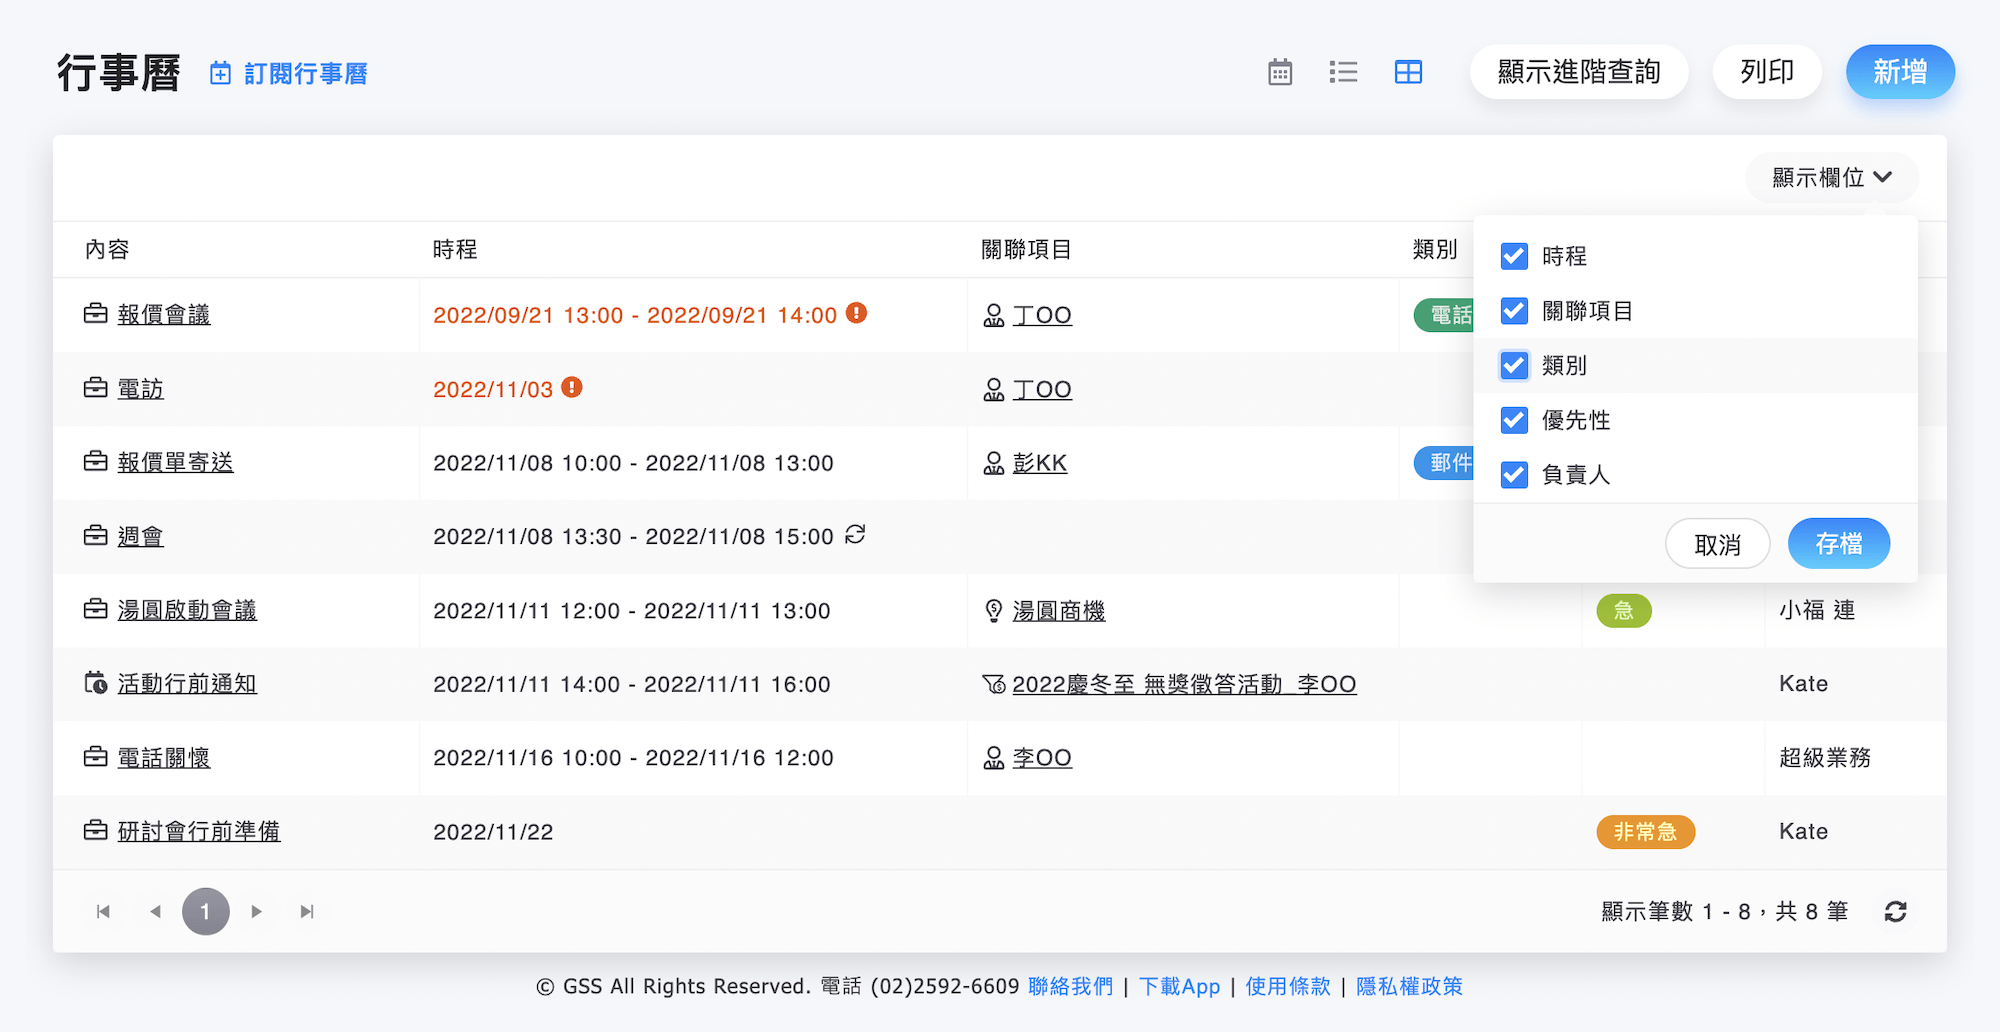Click the briefcase icon next to 電話關懷
Screen dimensions: 2000x1032
(x=96, y=757)
